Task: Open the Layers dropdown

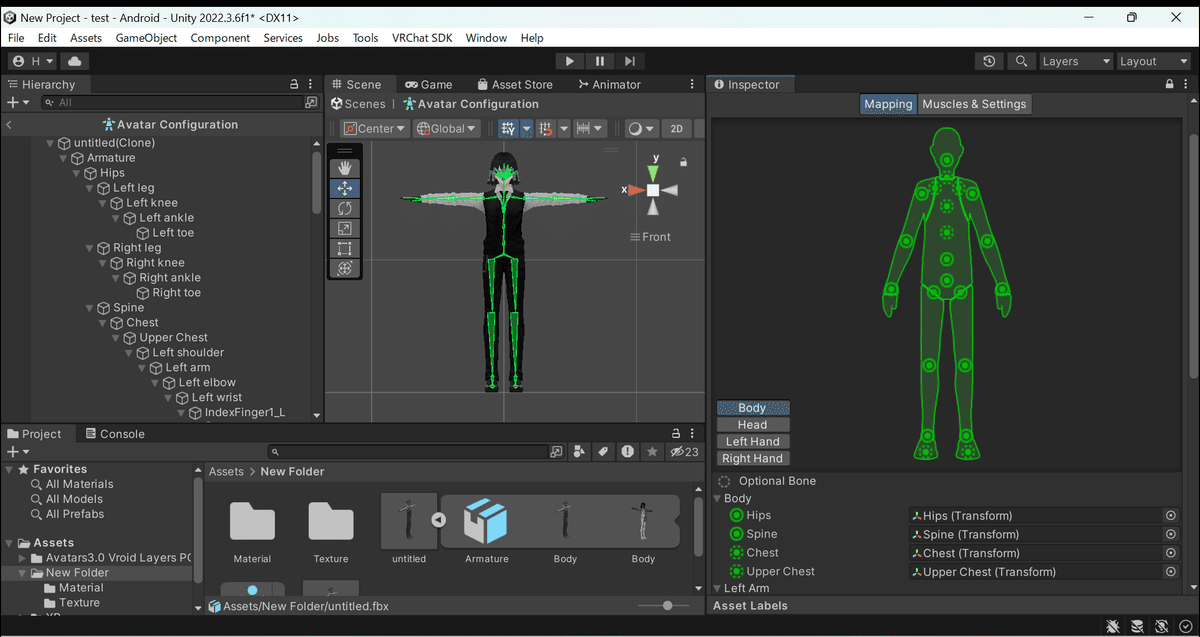Action: coord(1076,61)
